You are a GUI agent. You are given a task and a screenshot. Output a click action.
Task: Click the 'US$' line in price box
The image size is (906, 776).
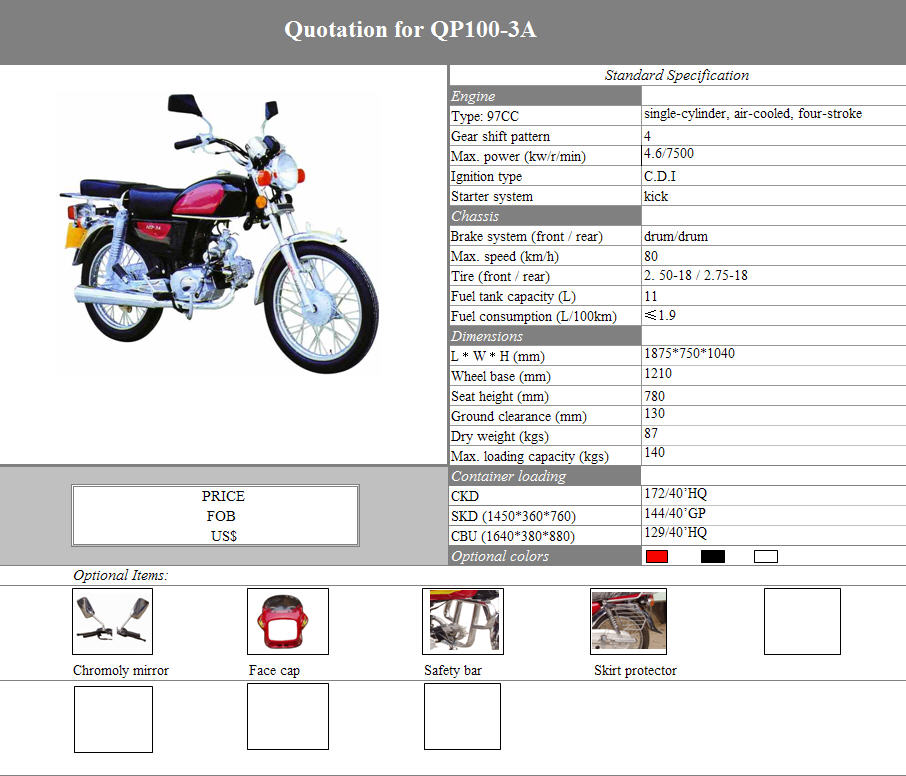(224, 536)
